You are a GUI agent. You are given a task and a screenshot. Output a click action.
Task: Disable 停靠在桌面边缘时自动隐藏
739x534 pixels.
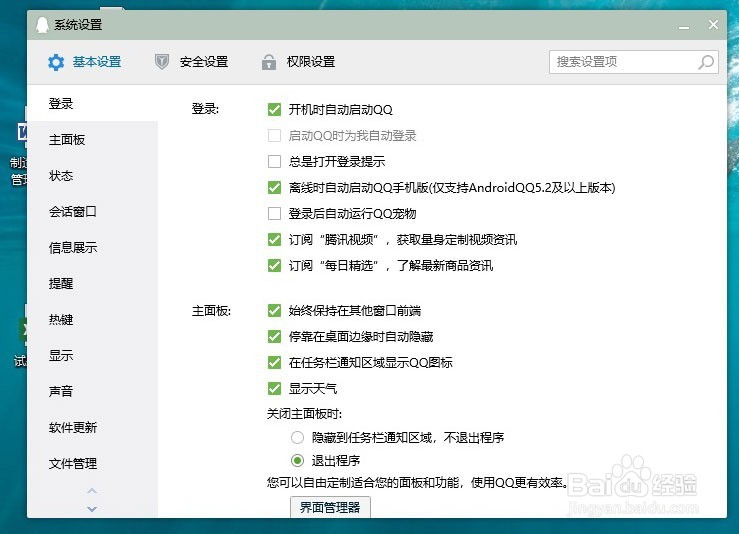[274, 337]
